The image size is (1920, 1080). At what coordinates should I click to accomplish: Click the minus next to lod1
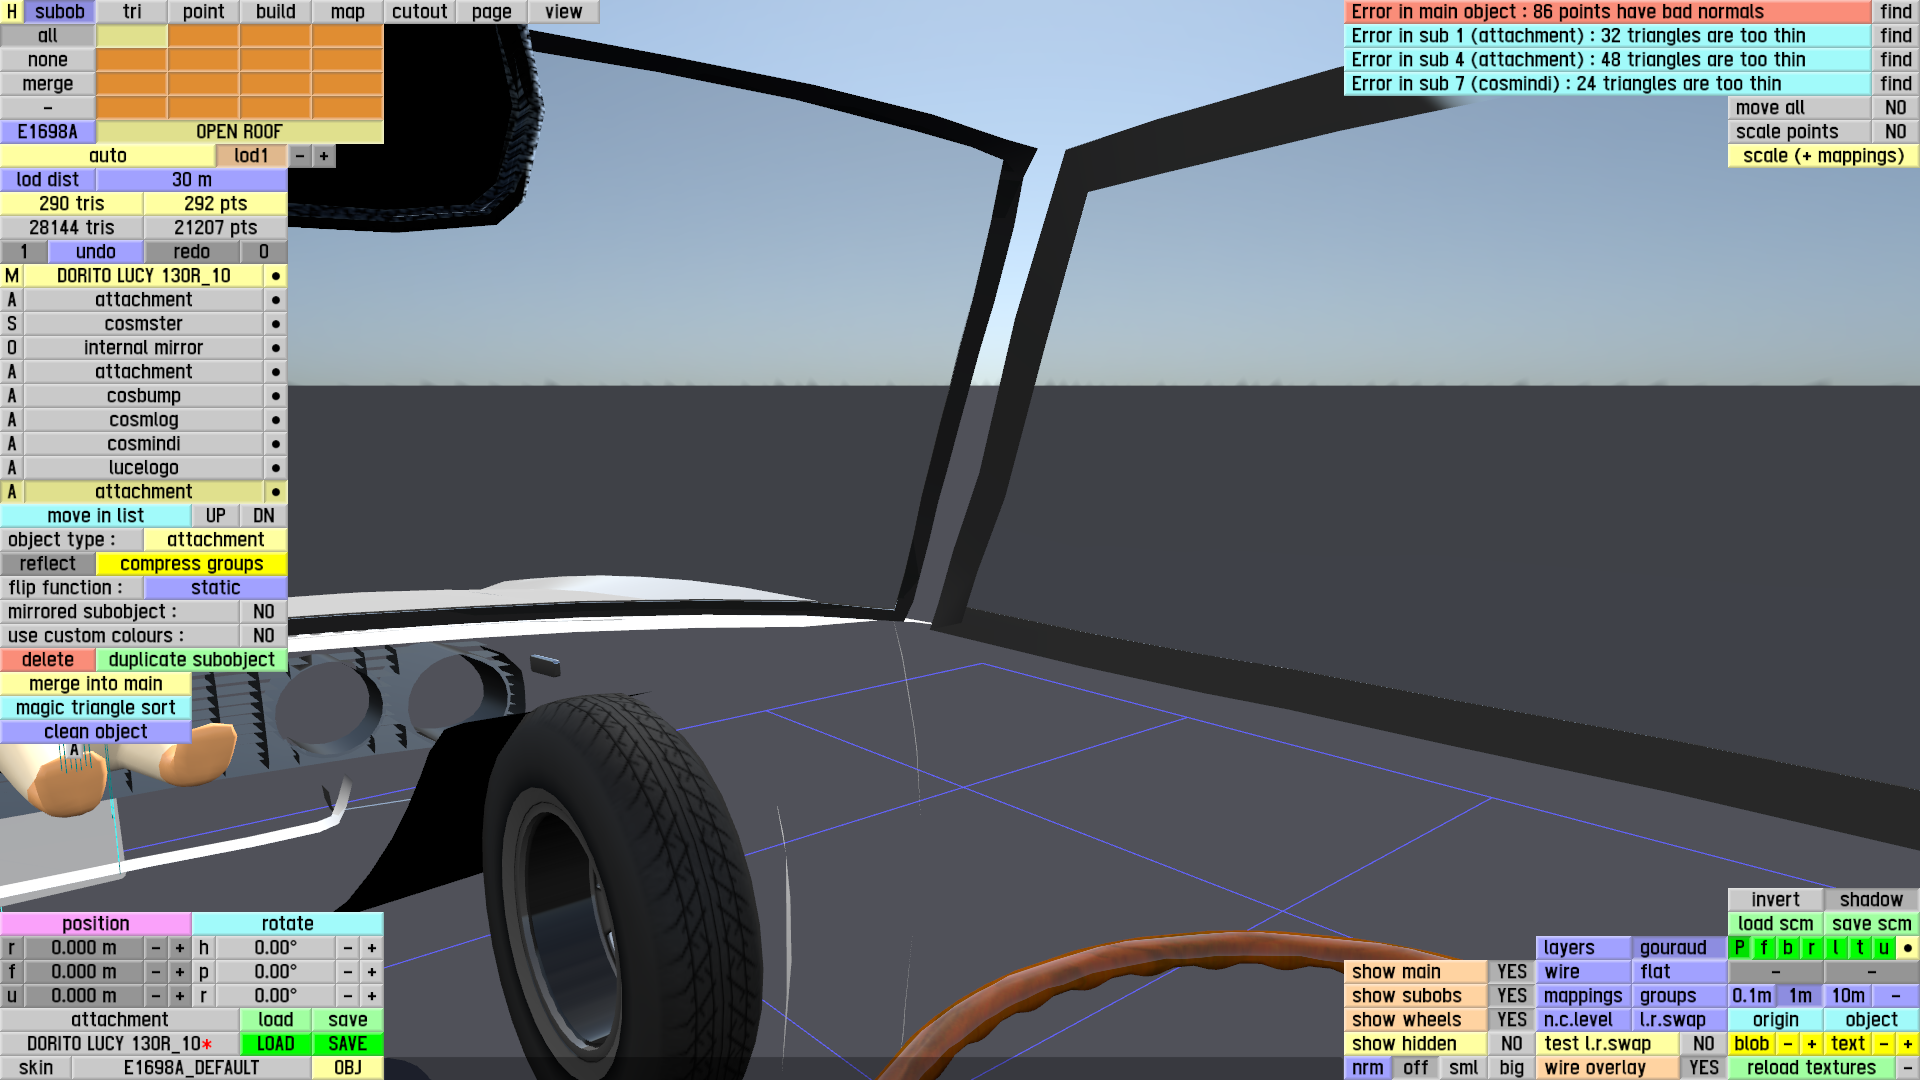click(x=300, y=156)
